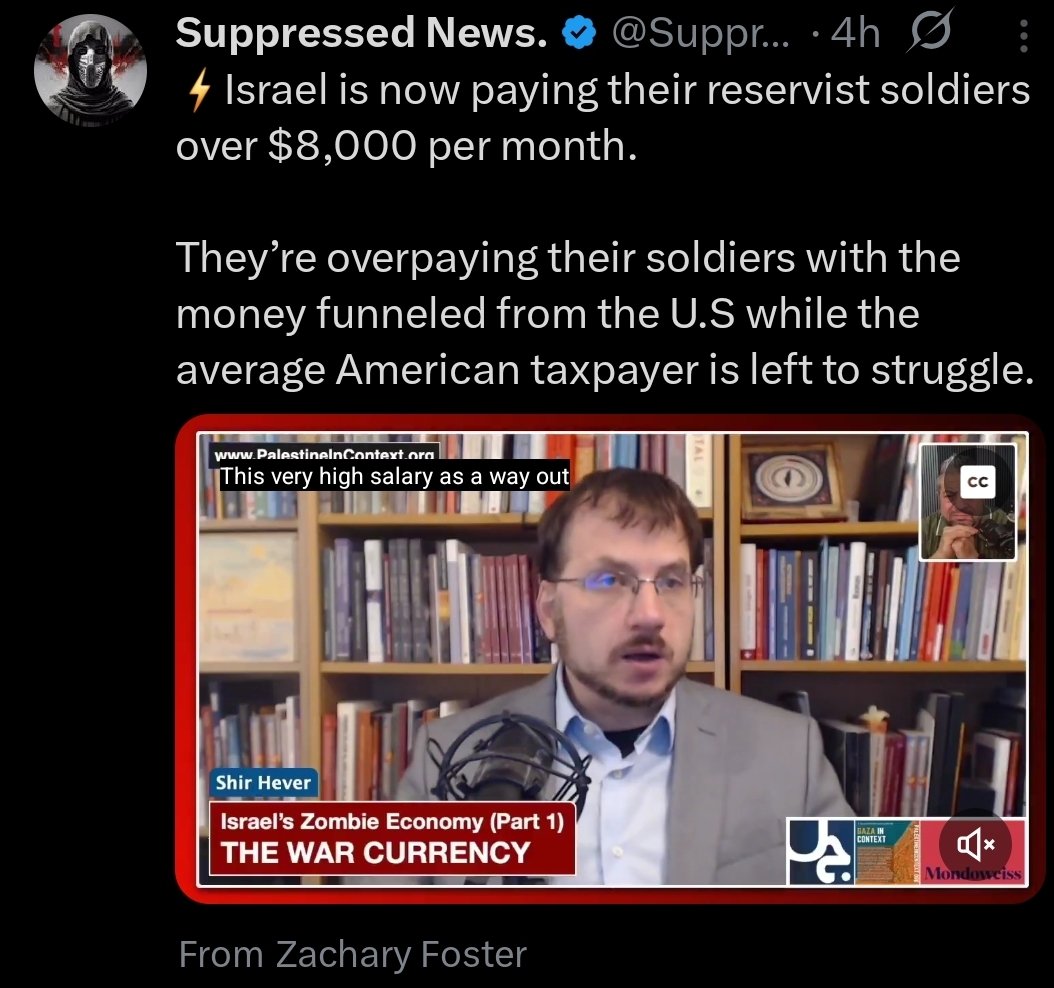The width and height of the screenshot is (1054, 988).
Task: Click the lightning bolt emoji
Action: pyautogui.click(x=200, y=91)
